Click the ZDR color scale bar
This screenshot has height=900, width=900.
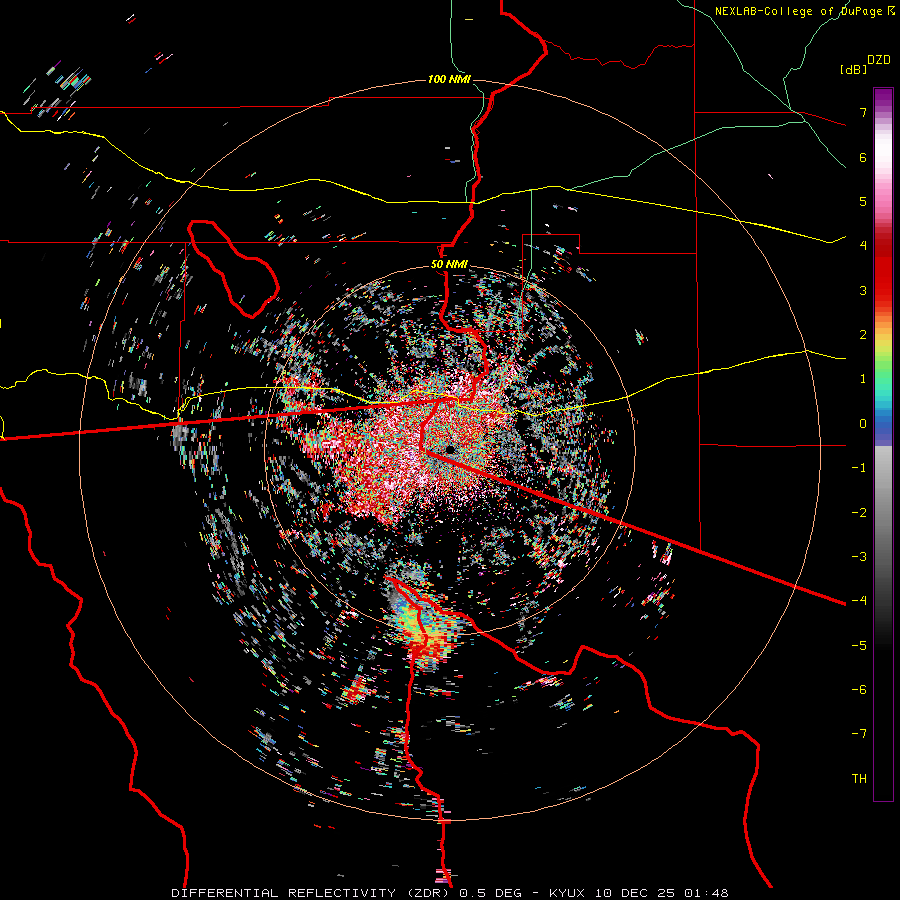point(883,444)
